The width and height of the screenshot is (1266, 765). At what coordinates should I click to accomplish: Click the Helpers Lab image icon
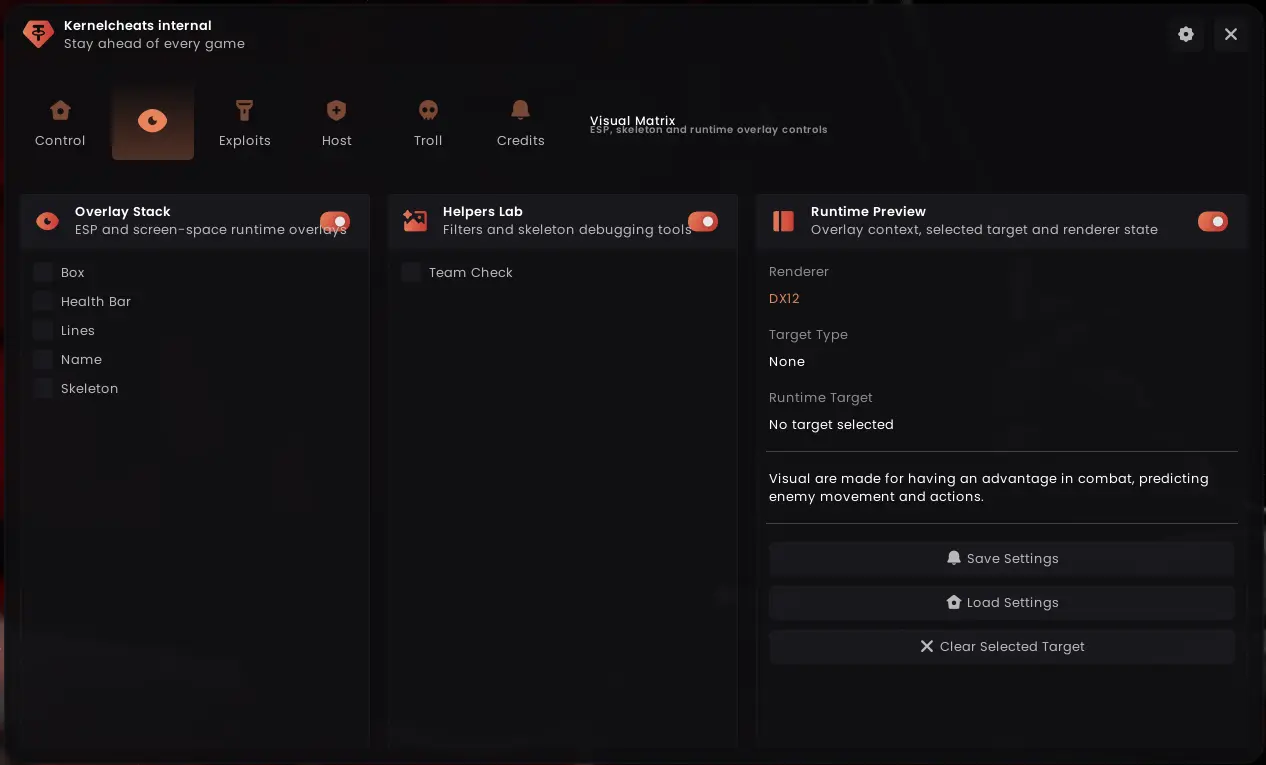415,221
